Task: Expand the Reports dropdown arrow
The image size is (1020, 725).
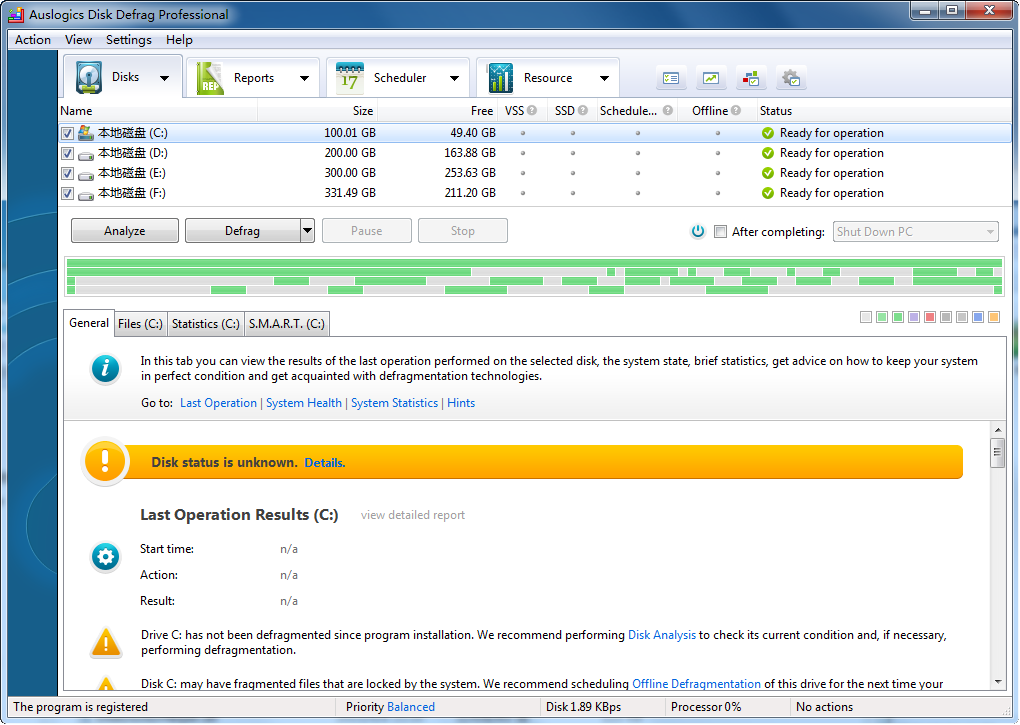Action: click(304, 78)
